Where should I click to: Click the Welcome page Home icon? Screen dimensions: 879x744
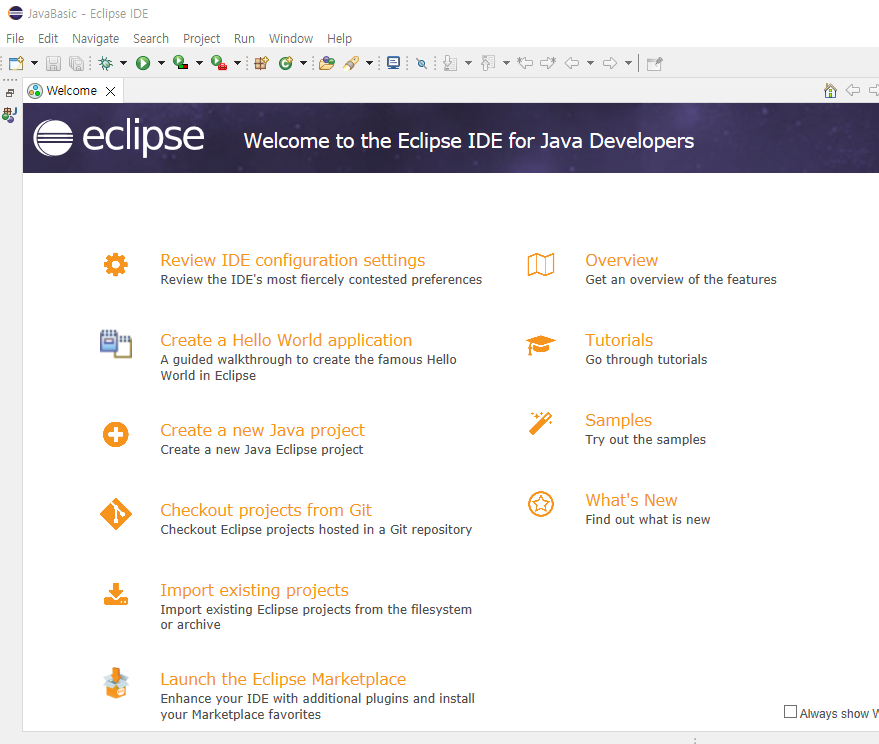click(x=830, y=90)
